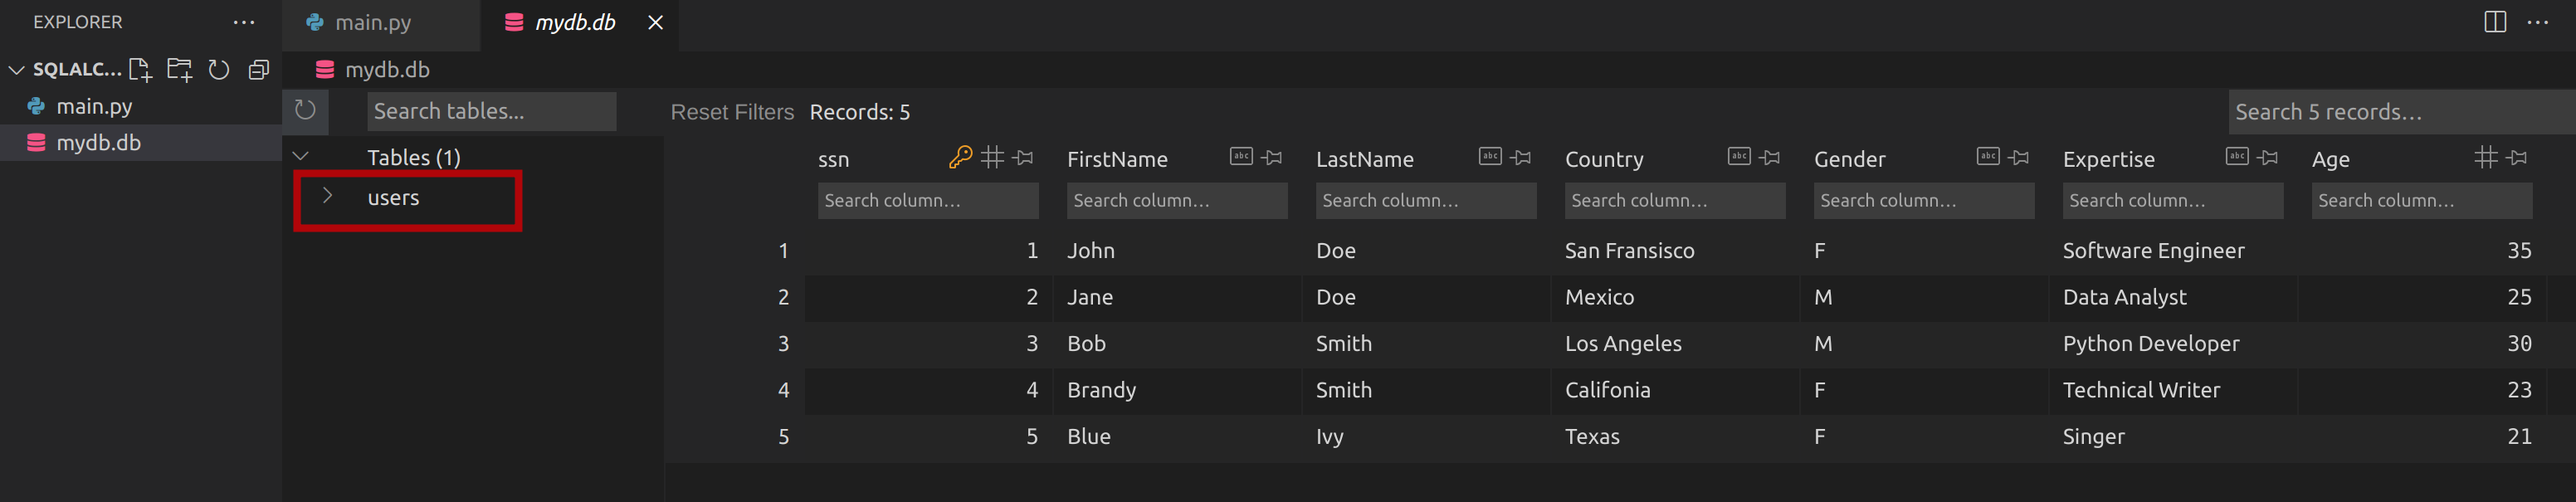This screenshot has height=502, width=2576.
Task: Open main.py from the Explorer list
Action: click(94, 106)
